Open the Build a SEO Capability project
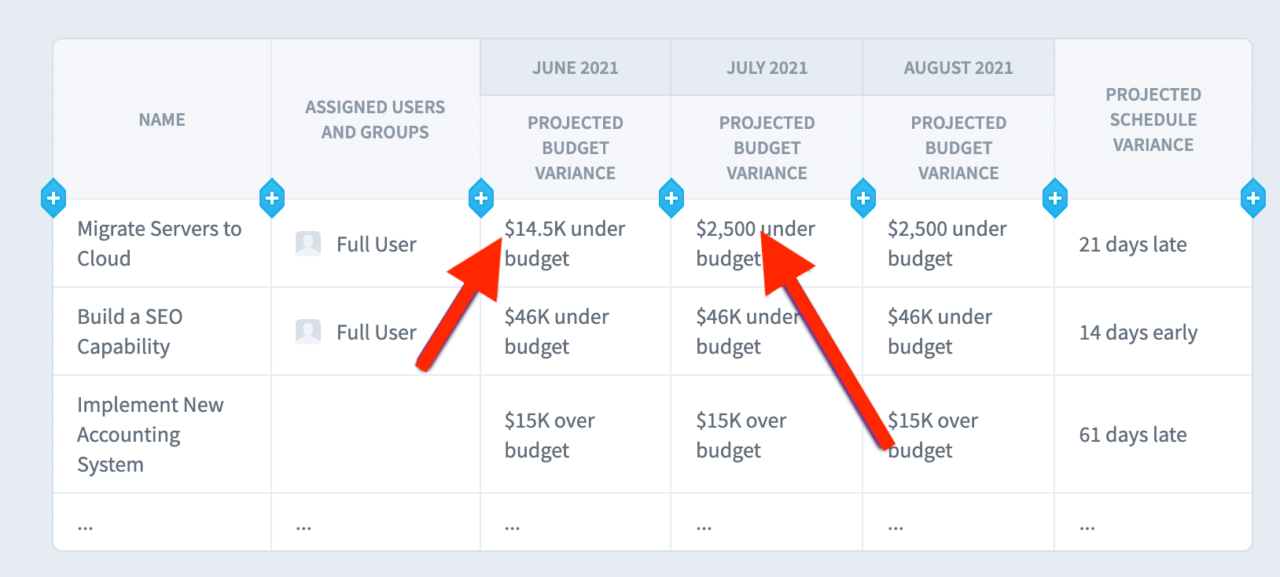Screen dimensions: 1280x577 [x=130, y=331]
